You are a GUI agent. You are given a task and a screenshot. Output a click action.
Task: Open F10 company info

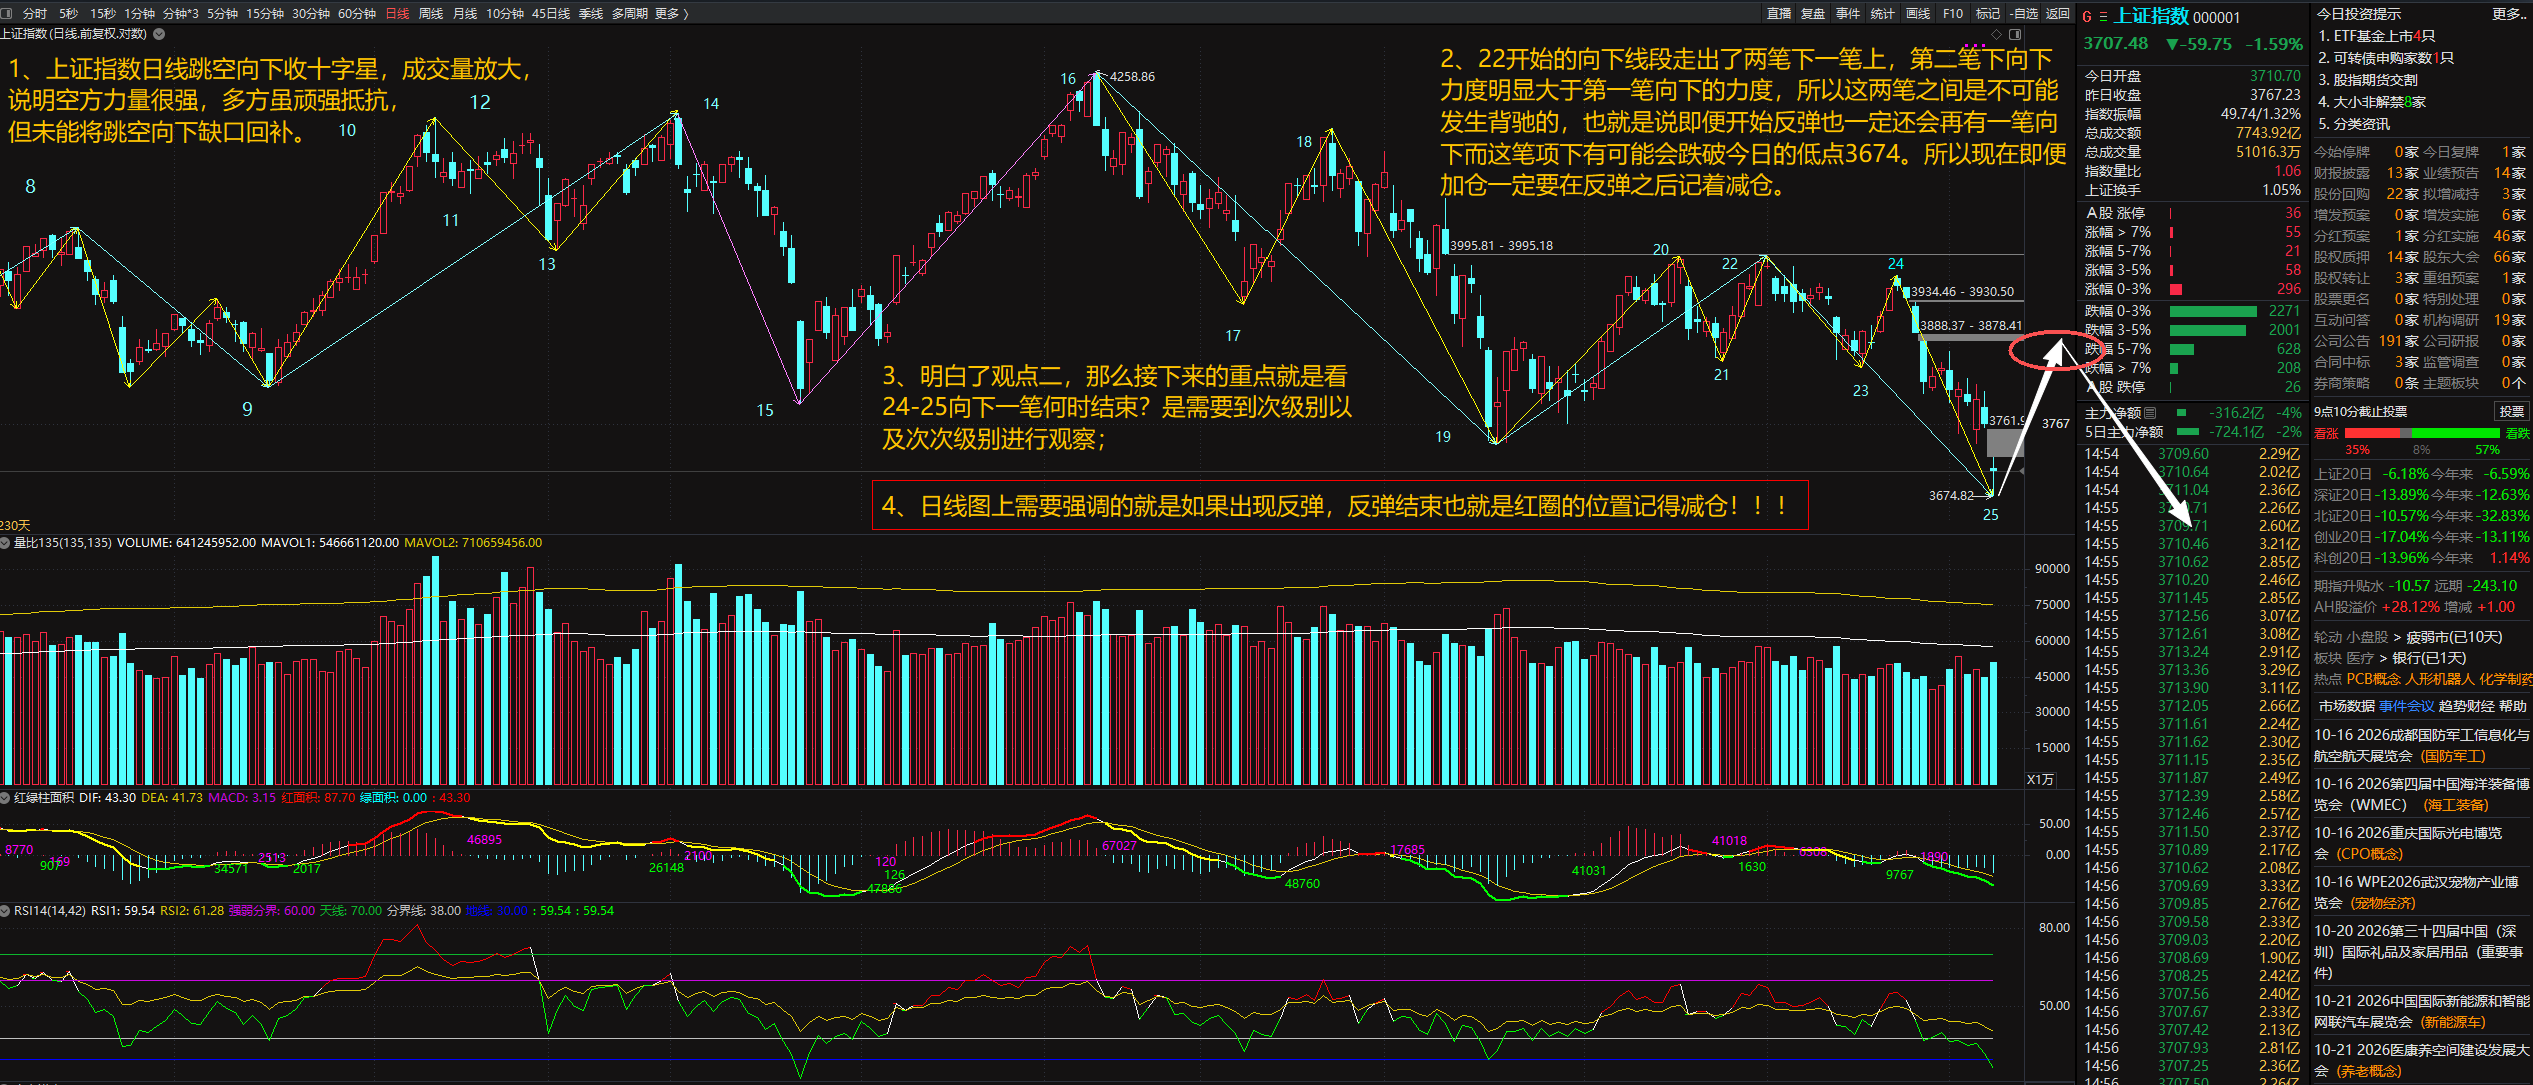click(1953, 13)
